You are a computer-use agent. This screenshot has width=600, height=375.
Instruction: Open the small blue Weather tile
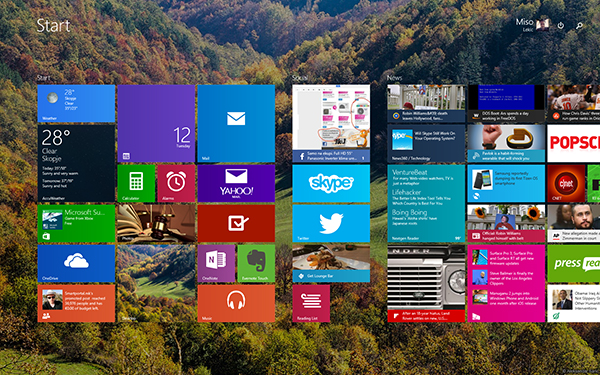pos(76,103)
